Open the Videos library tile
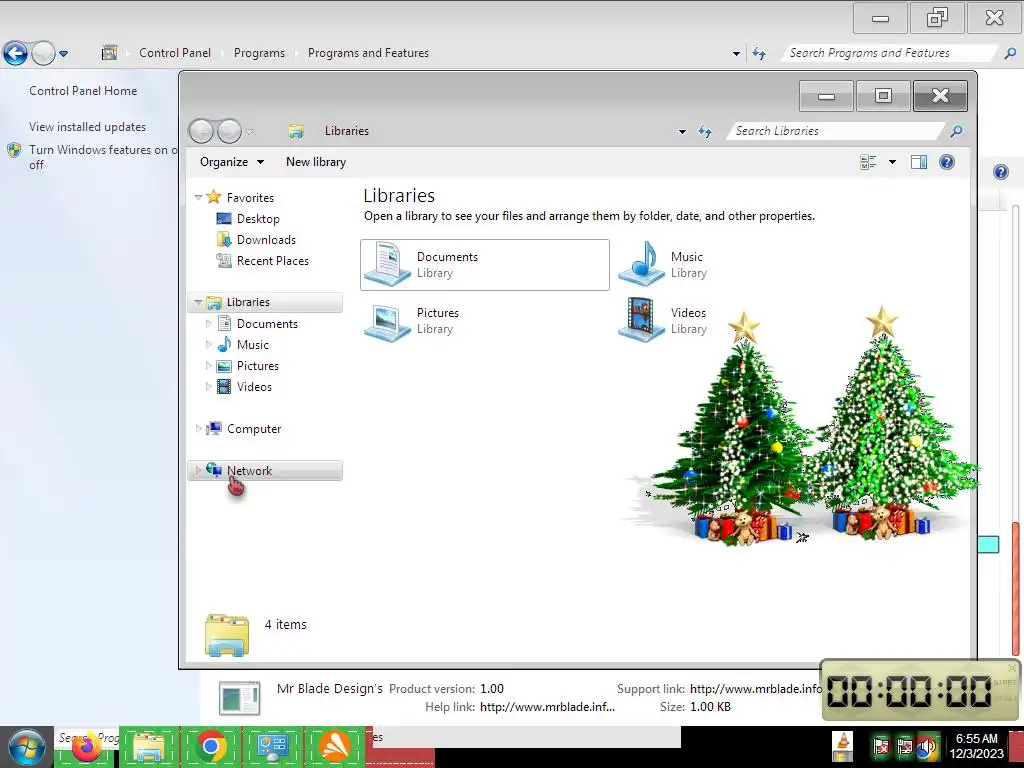This screenshot has height=768, width=1024. click(x=664, y=321)
